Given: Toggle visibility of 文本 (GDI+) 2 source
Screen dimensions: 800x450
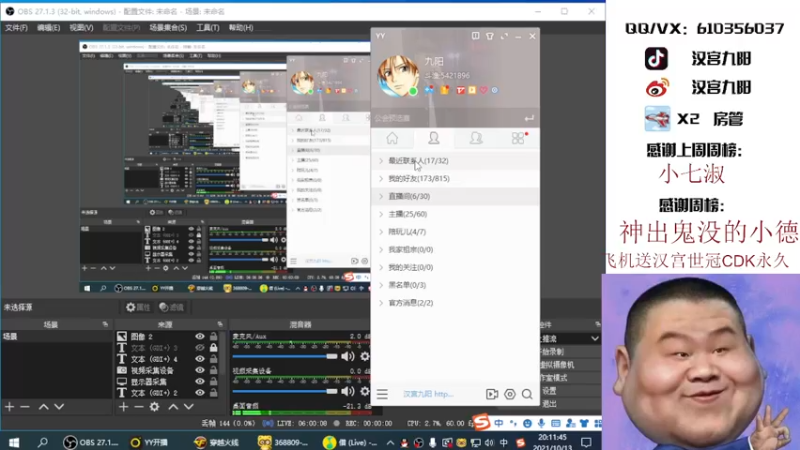Looking at the screenshot, I should [199, 393].
